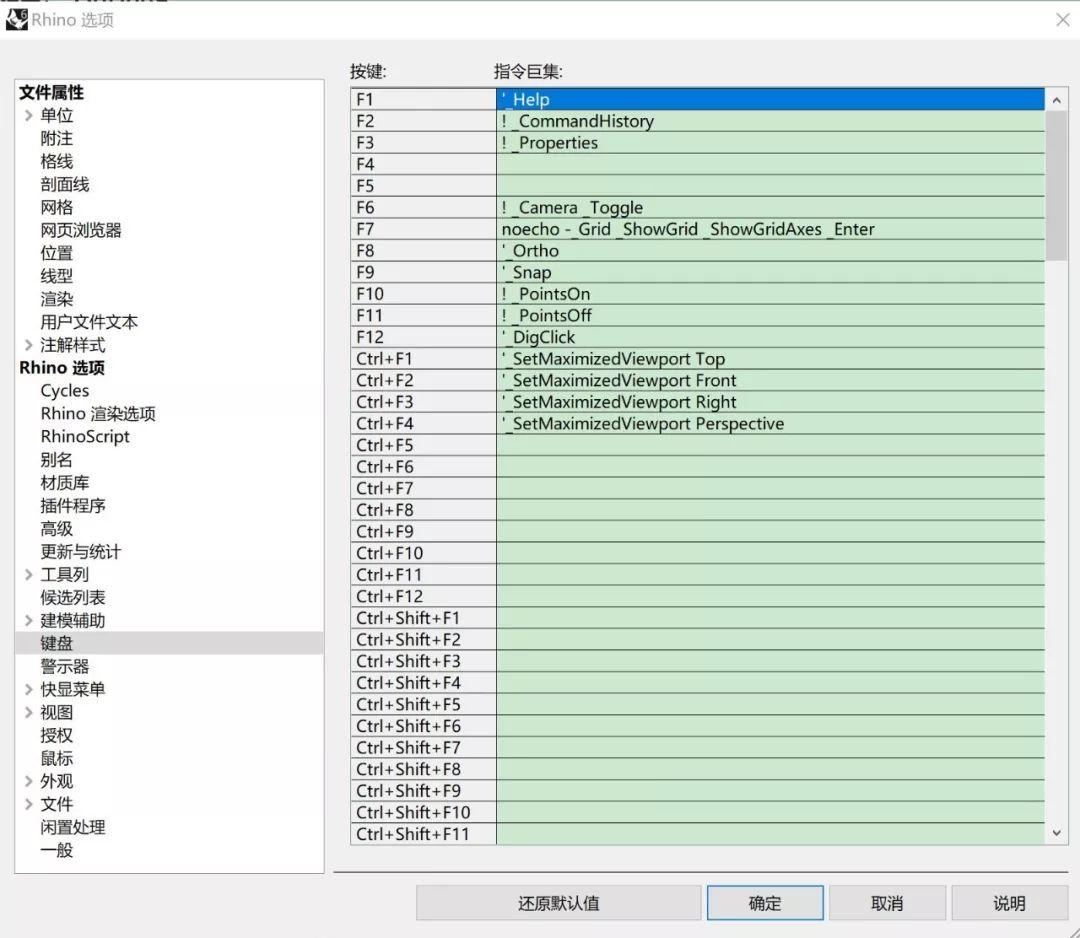The height and width of the screenshot is (938, 1080).
Task: Select 附注 in options tree
Action: [56, 138]
